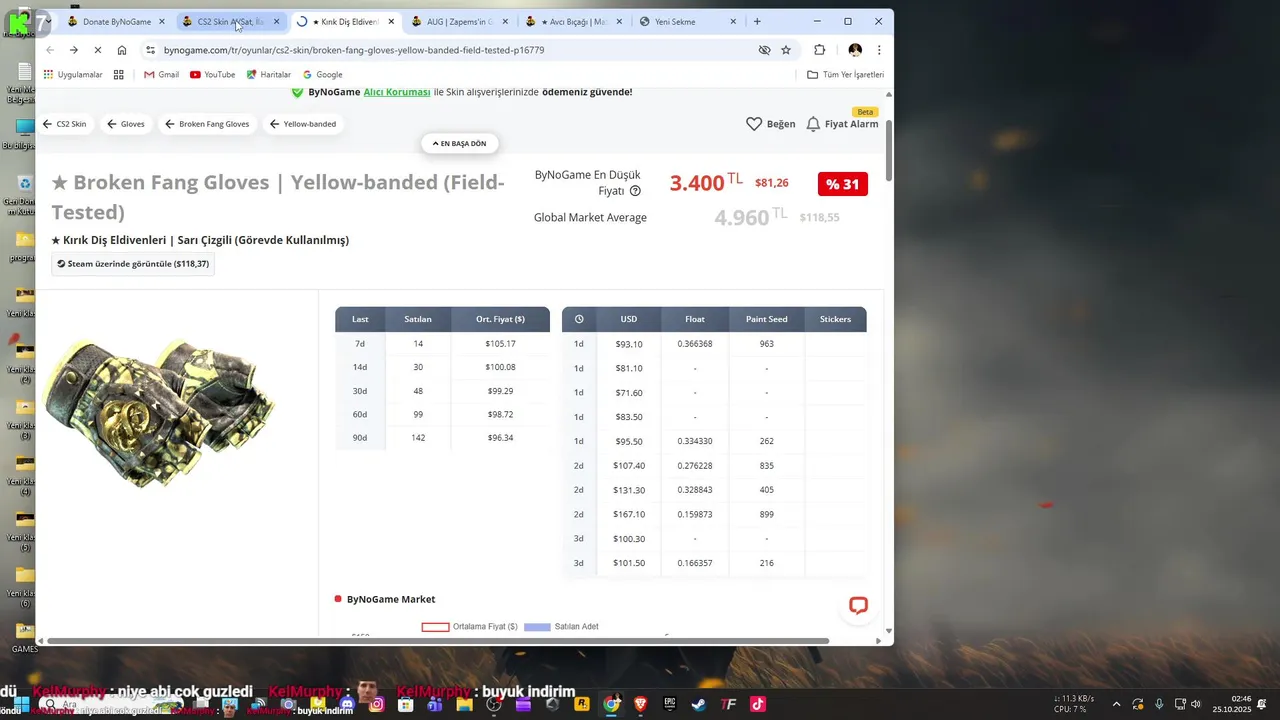Go back in the browser

pos(50,50)
